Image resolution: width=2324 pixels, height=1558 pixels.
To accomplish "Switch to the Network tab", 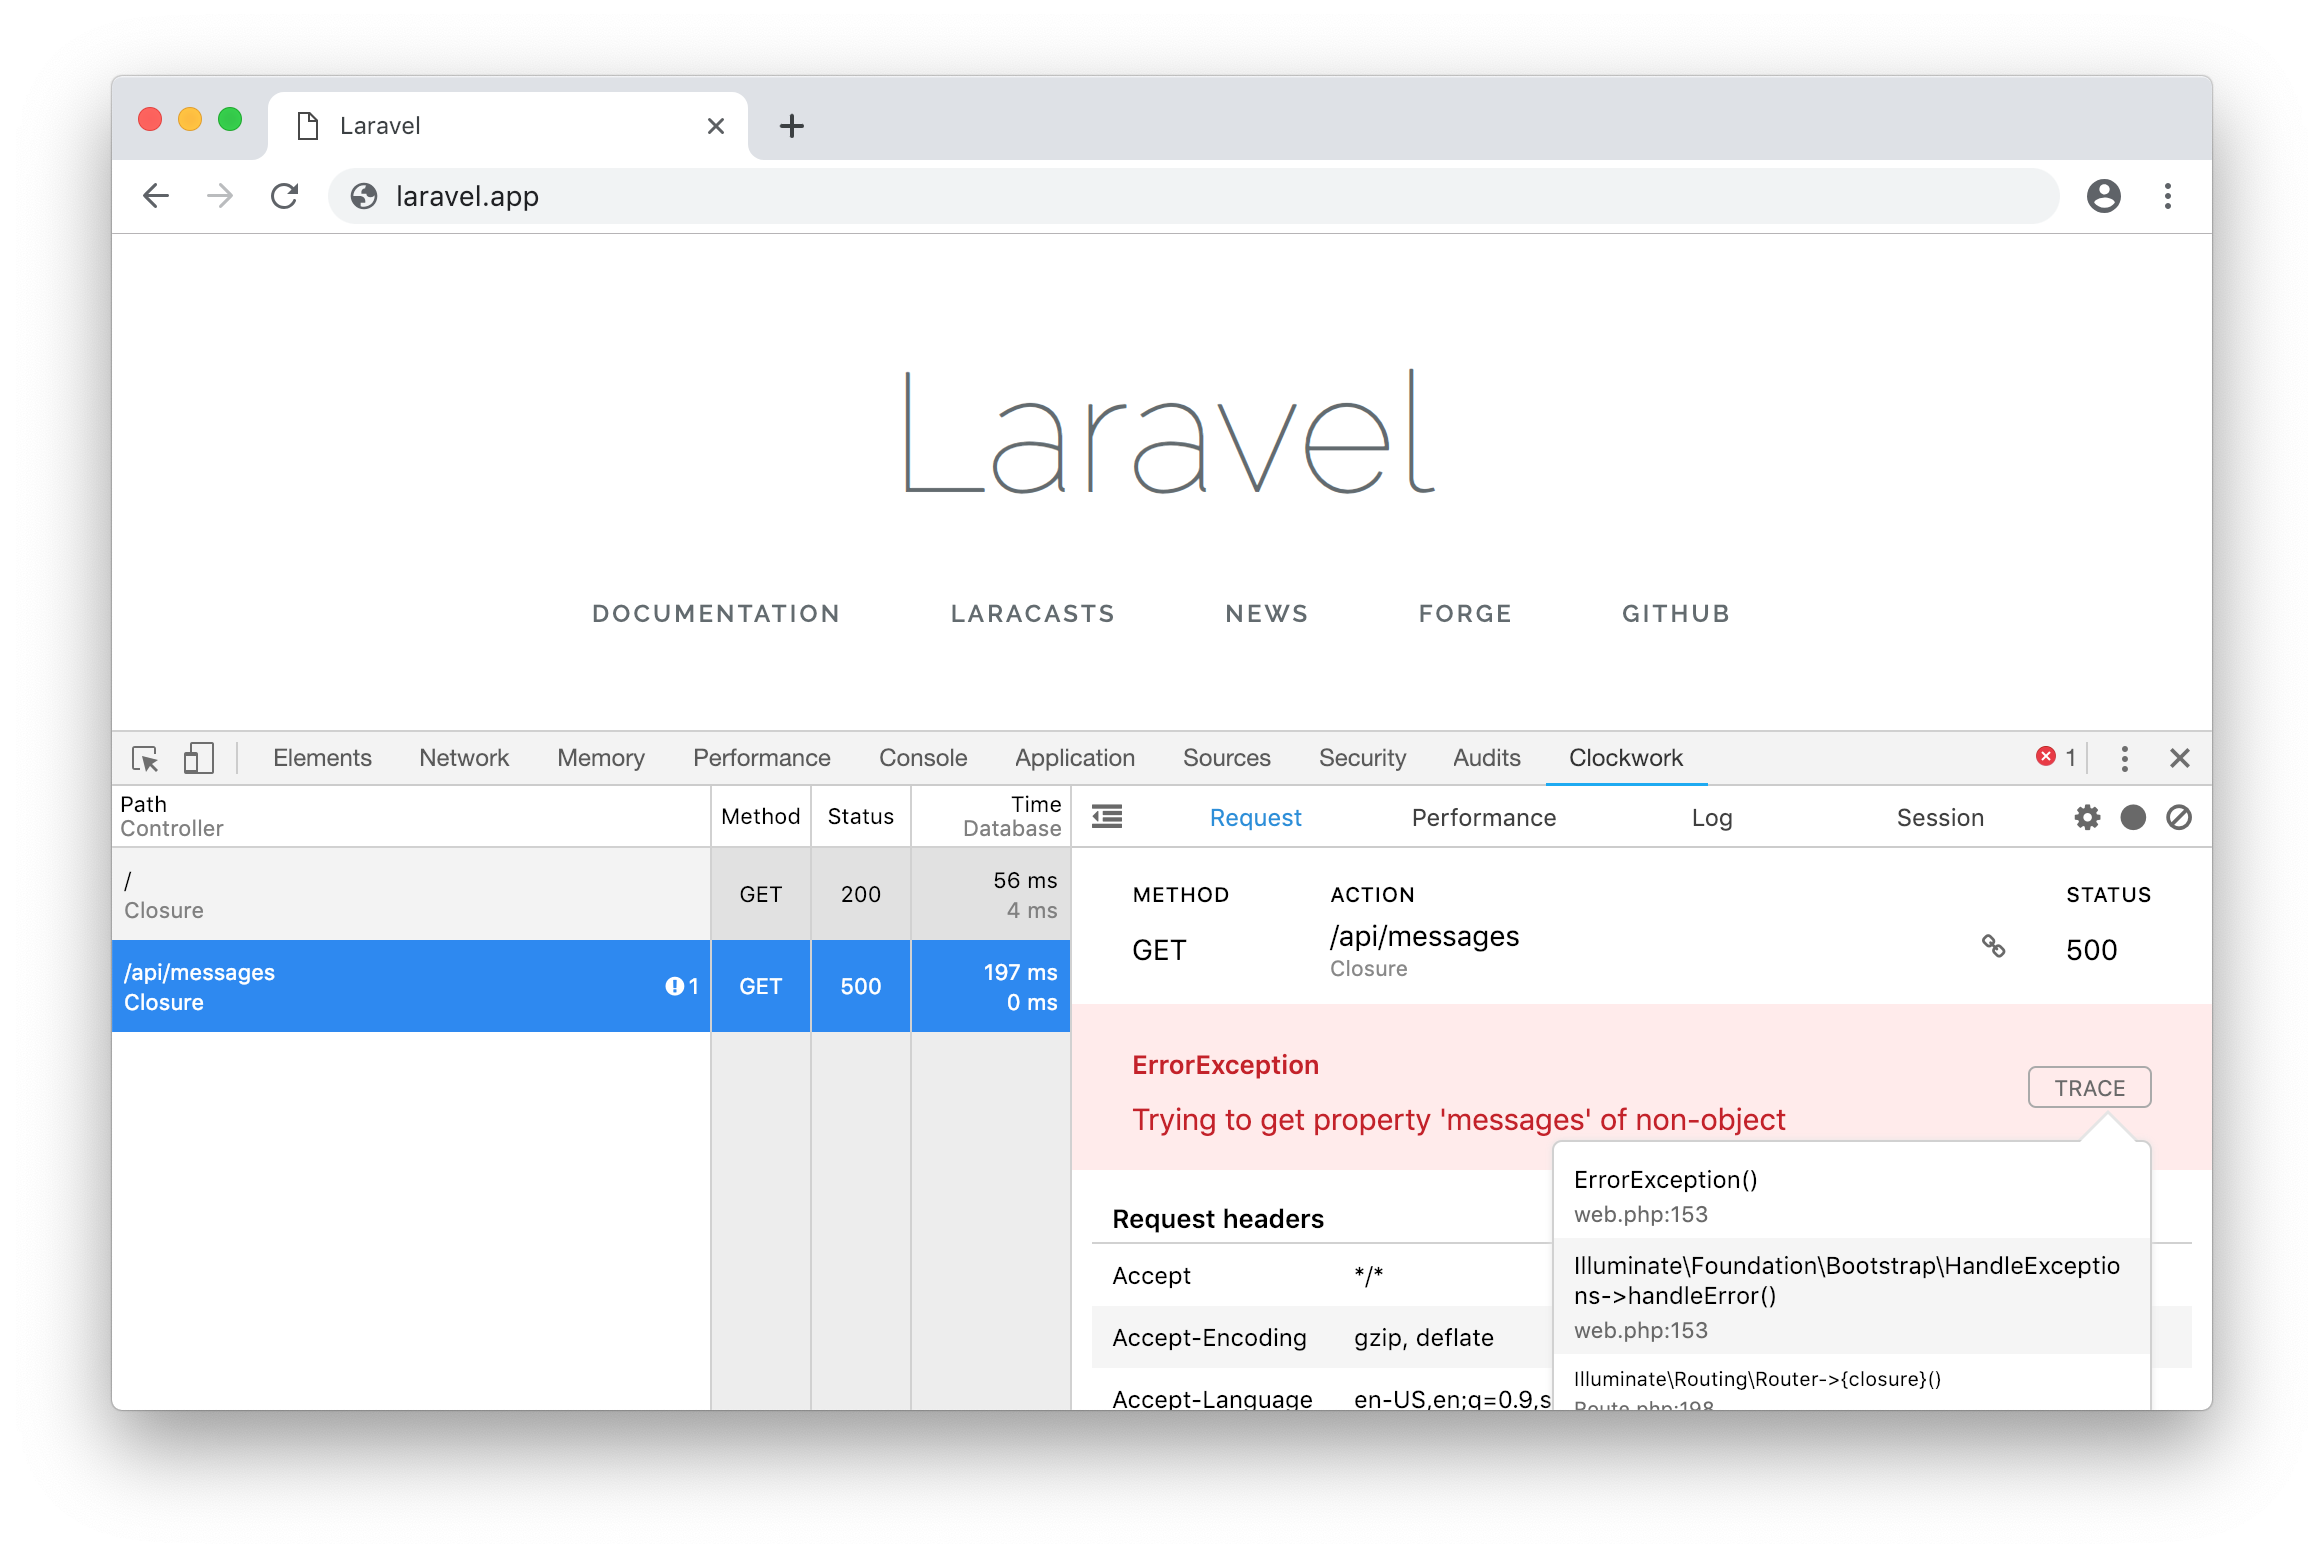I will pos(464,758).
